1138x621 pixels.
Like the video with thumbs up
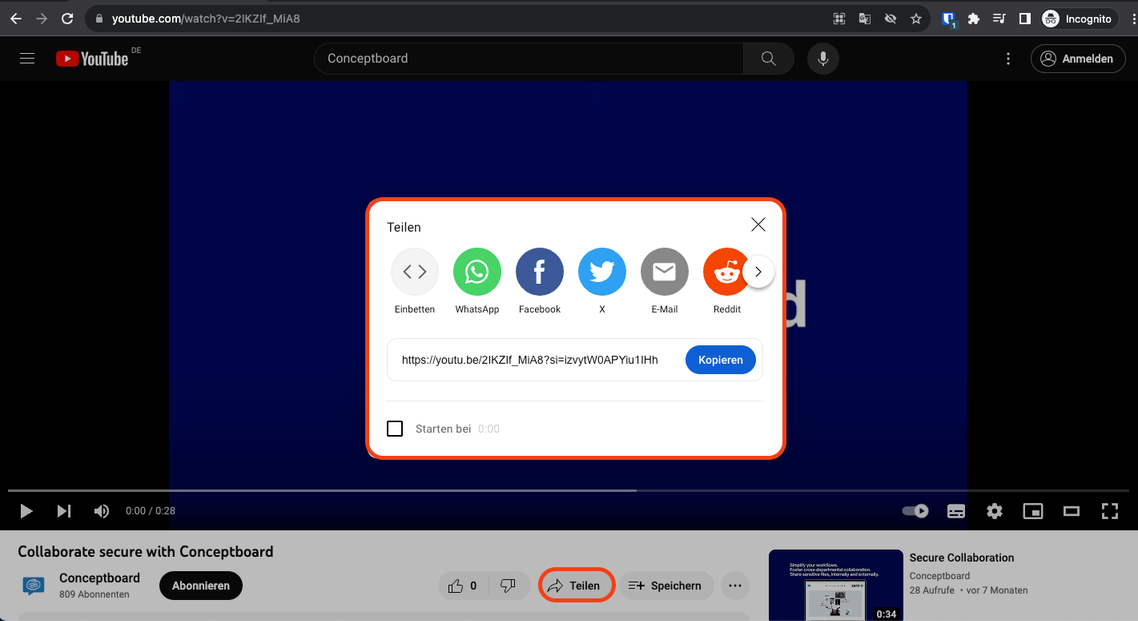463,585
